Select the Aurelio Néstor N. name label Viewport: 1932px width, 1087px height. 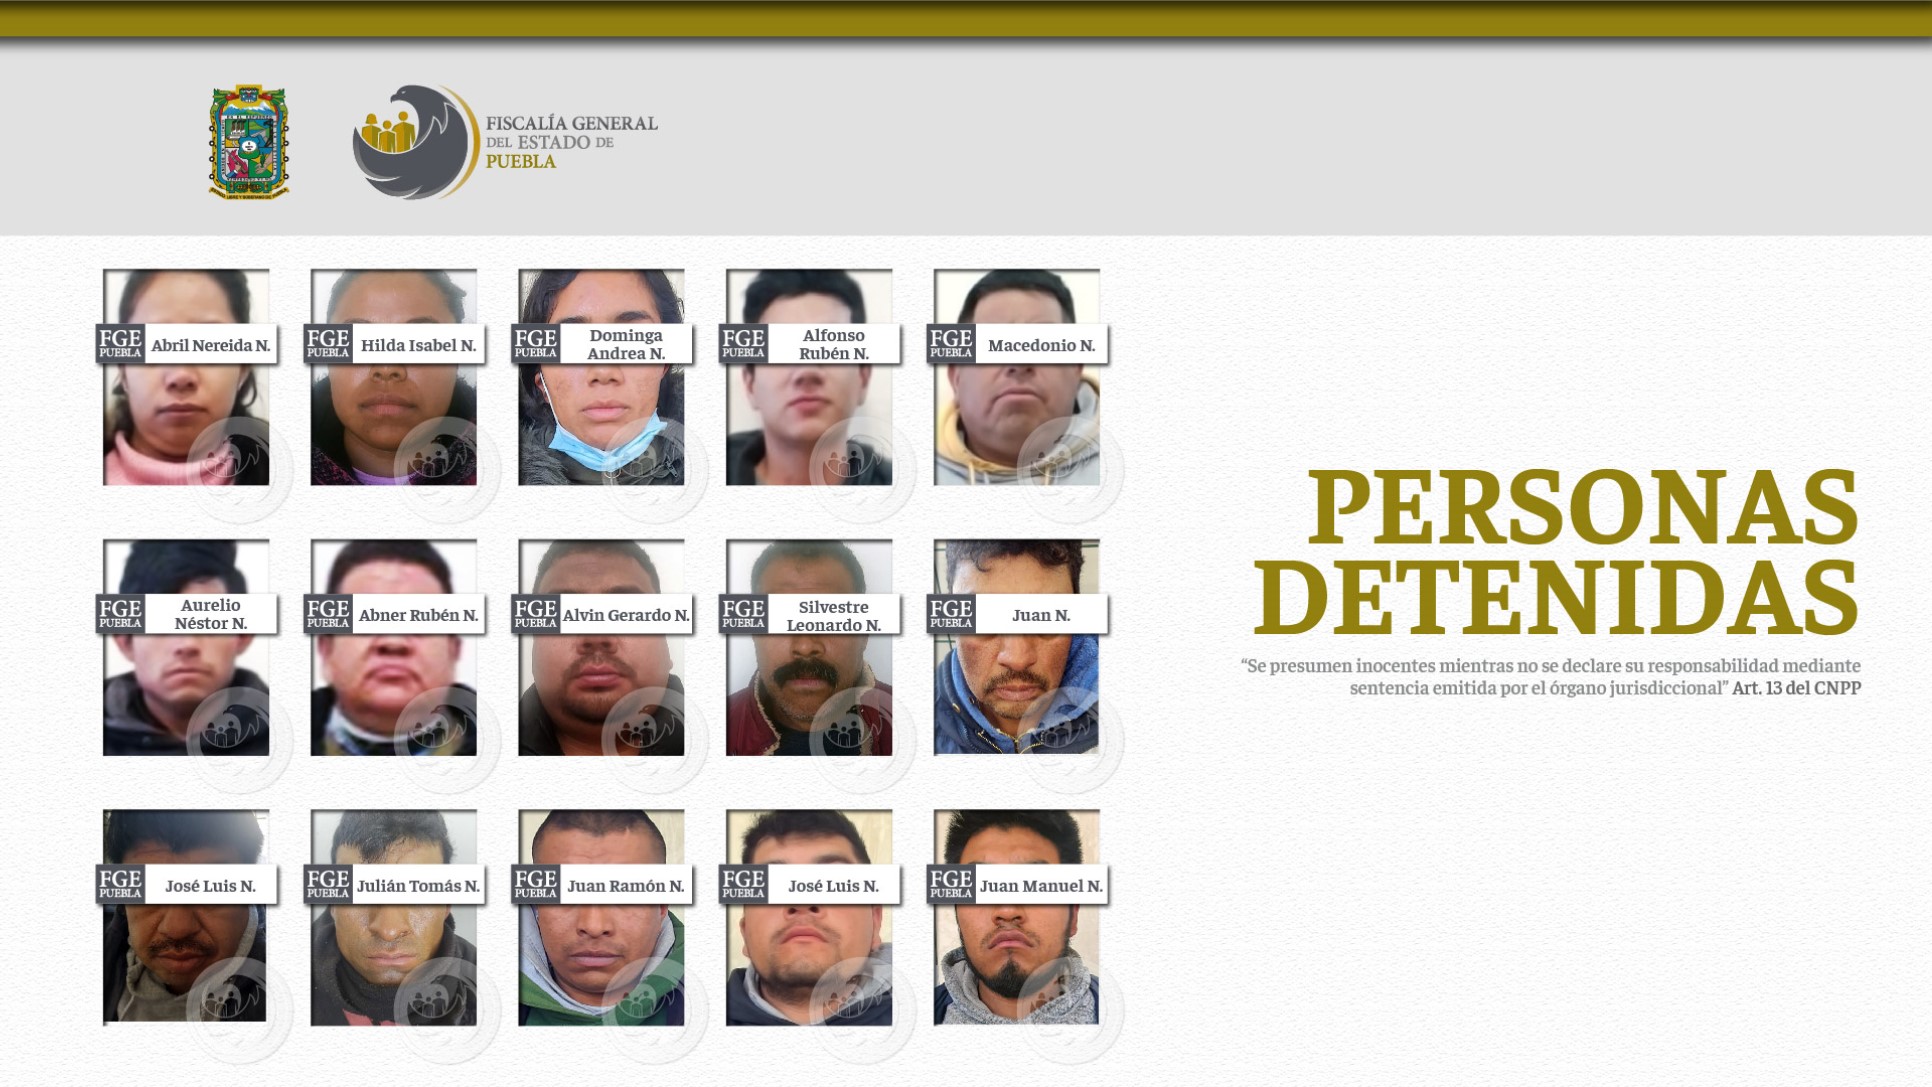click(x=211, y=614)
